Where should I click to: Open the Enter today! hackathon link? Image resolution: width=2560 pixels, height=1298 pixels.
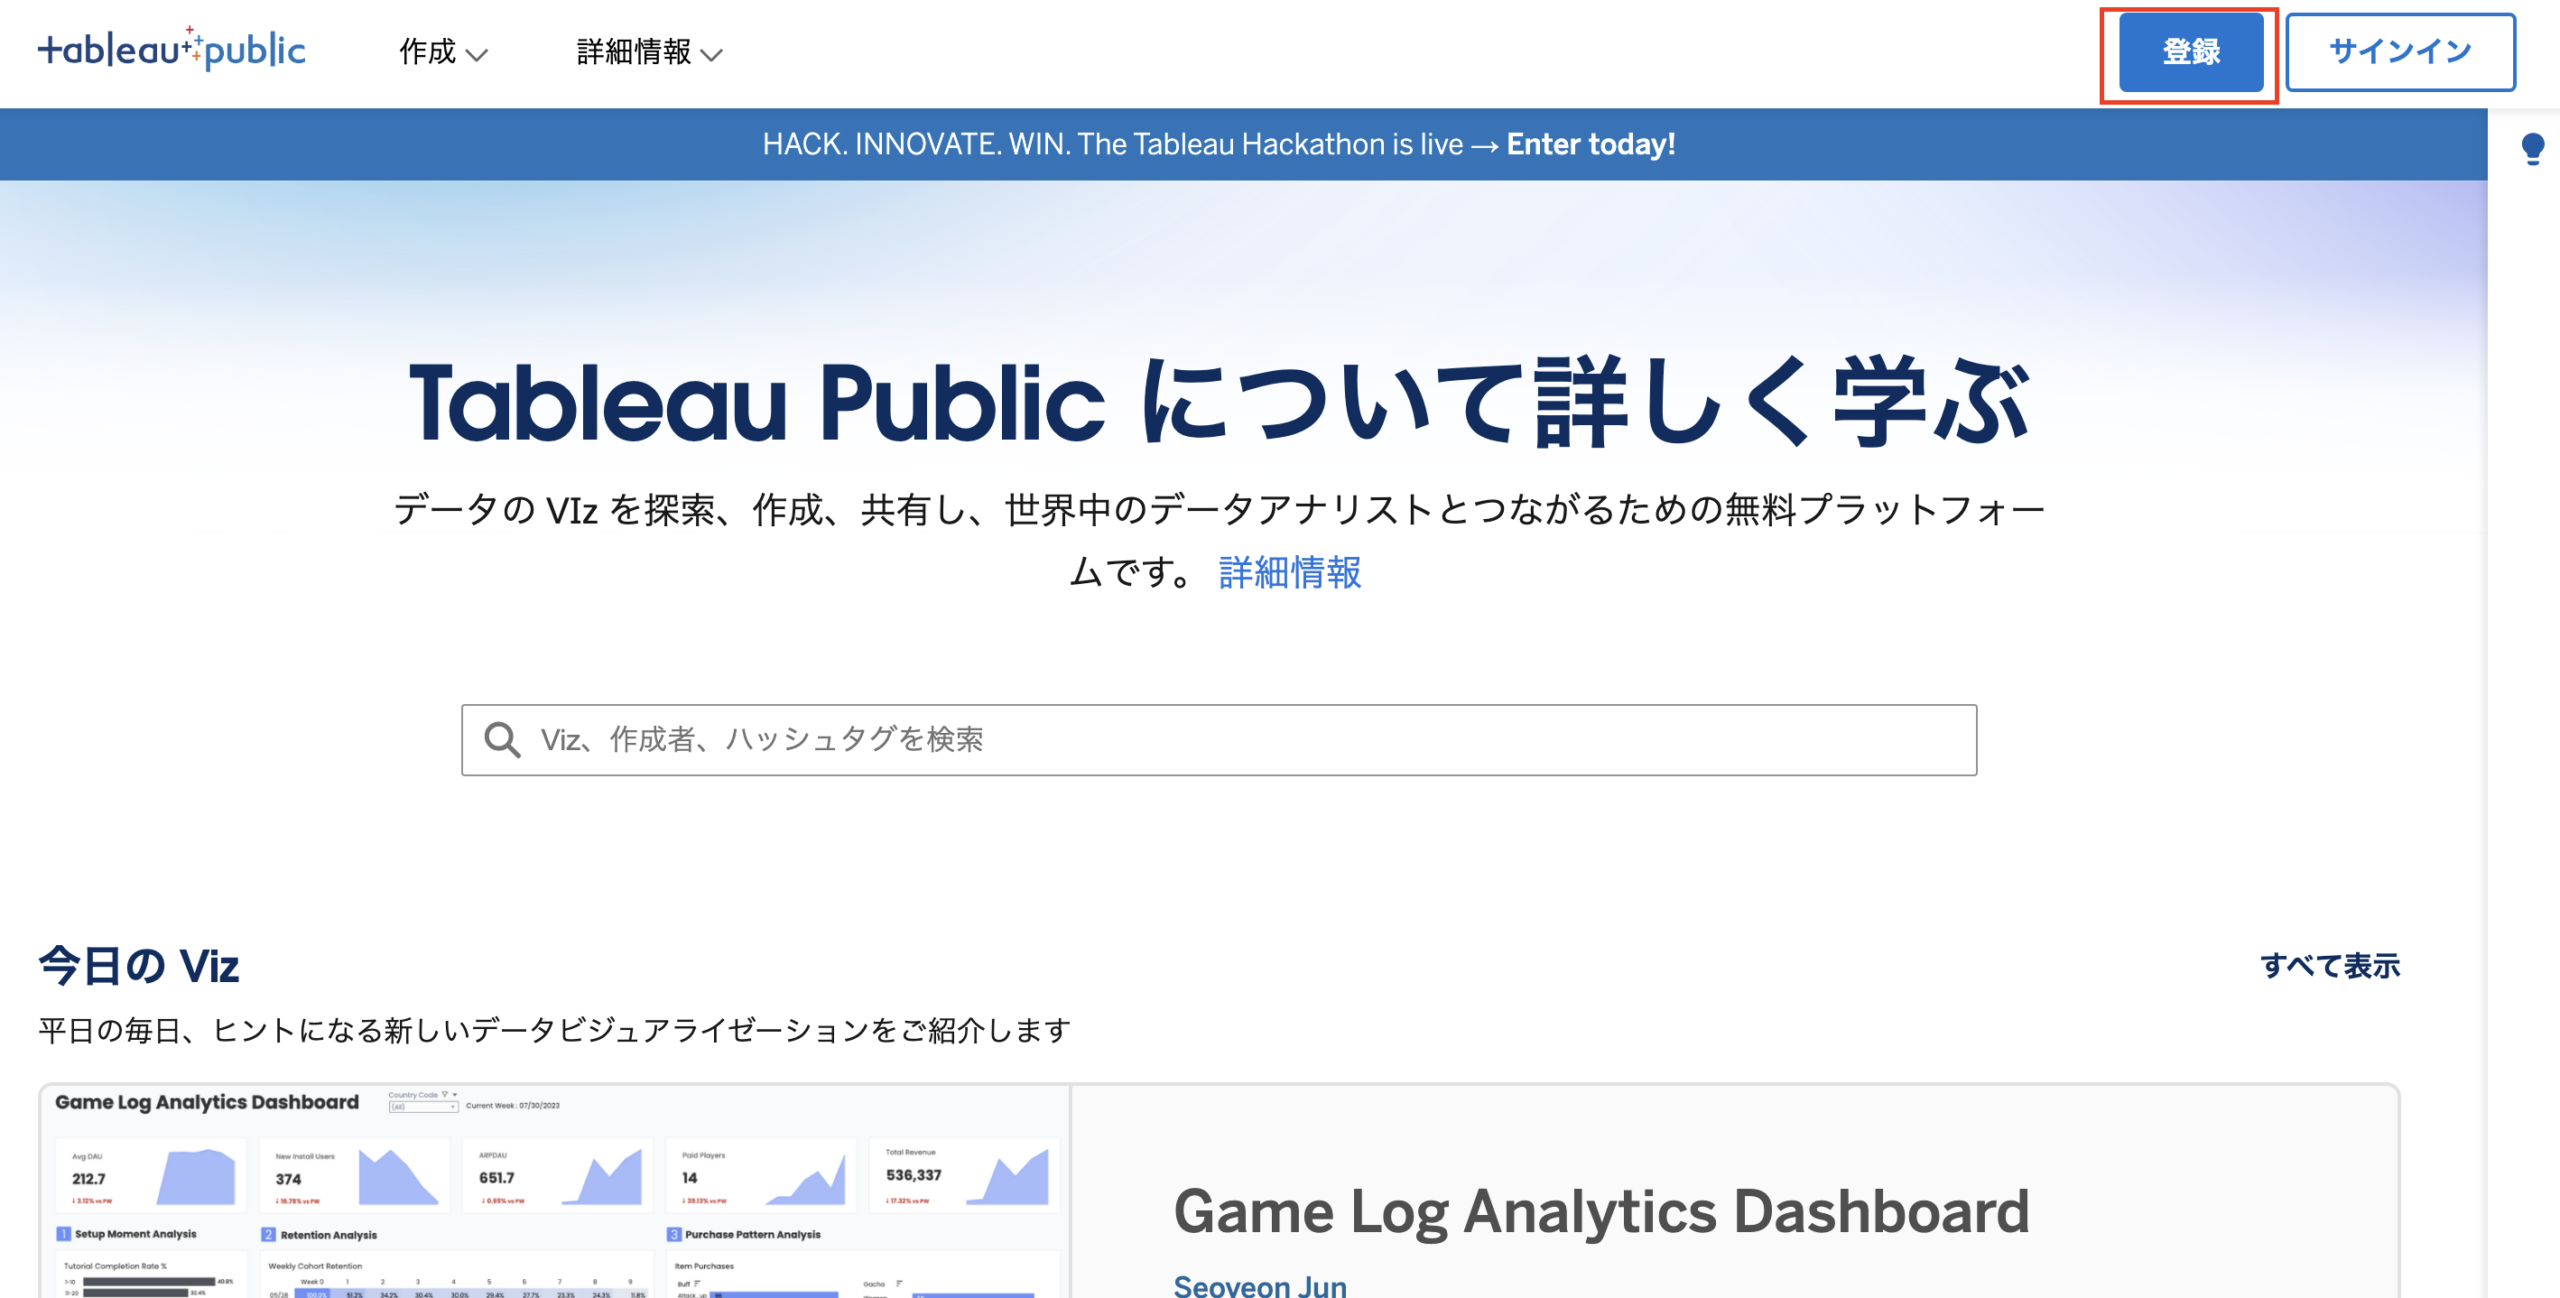click(x=1590, y=145)
